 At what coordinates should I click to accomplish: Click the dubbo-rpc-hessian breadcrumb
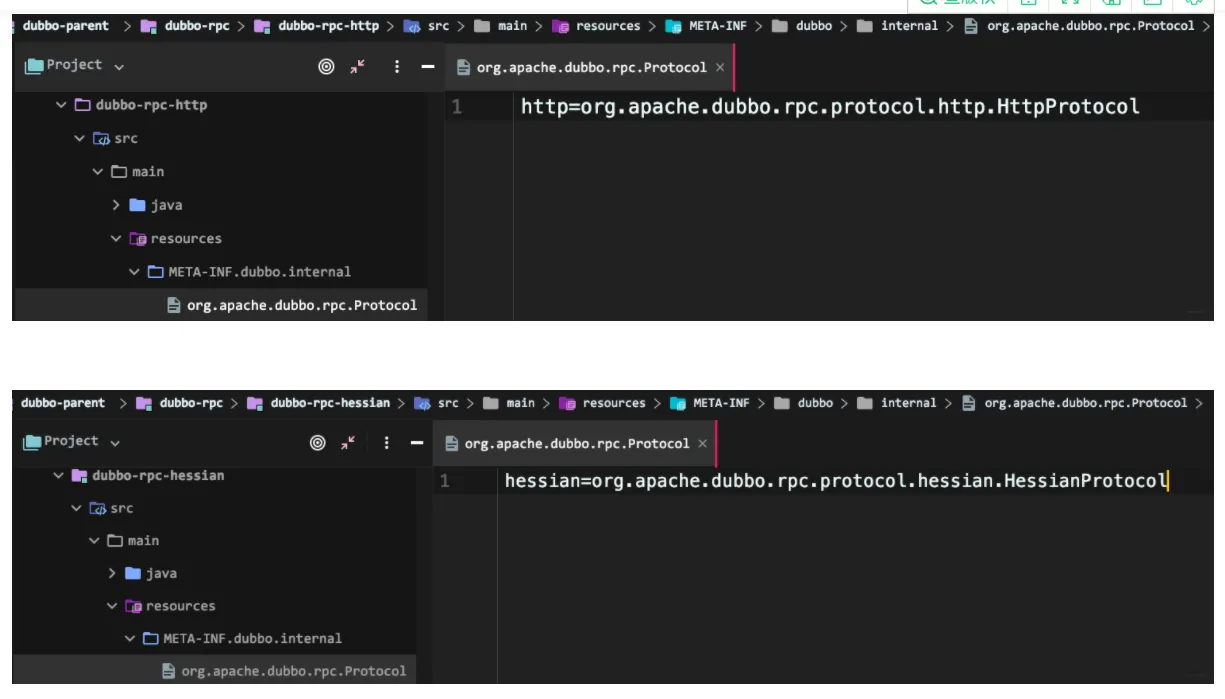319,403
